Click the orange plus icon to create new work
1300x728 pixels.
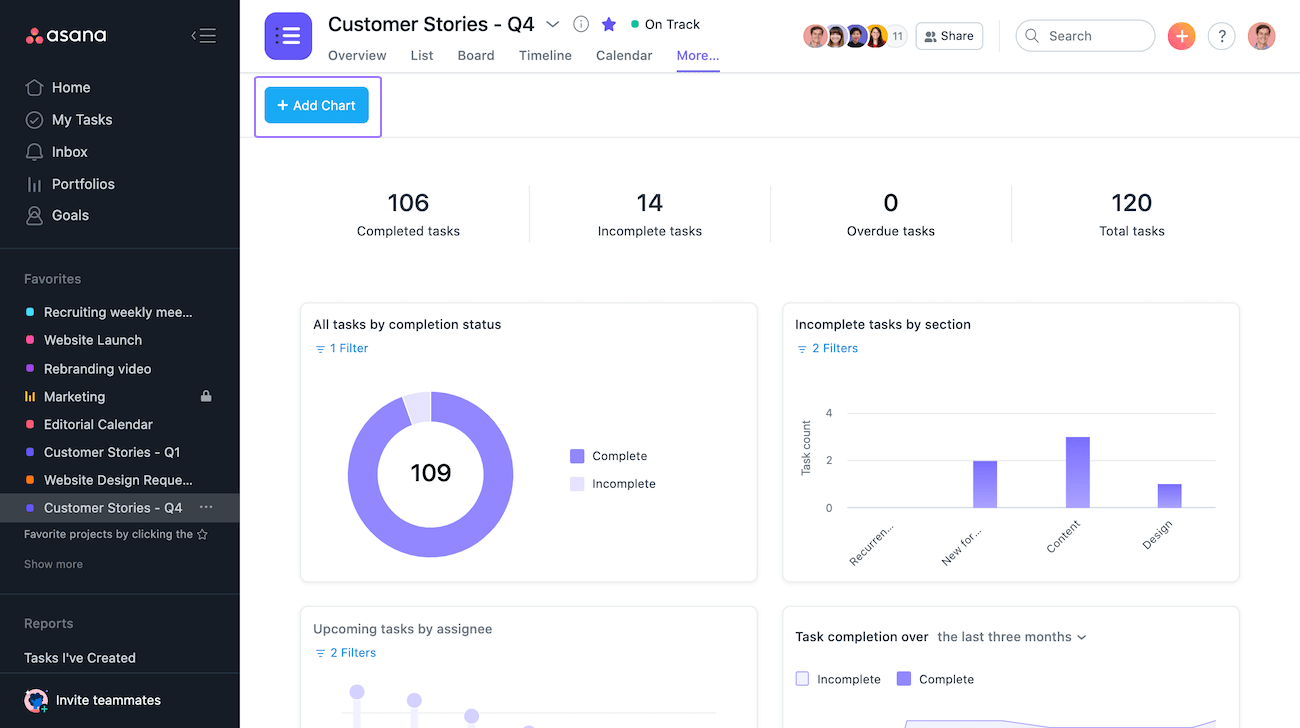(x=1181, y=35)
